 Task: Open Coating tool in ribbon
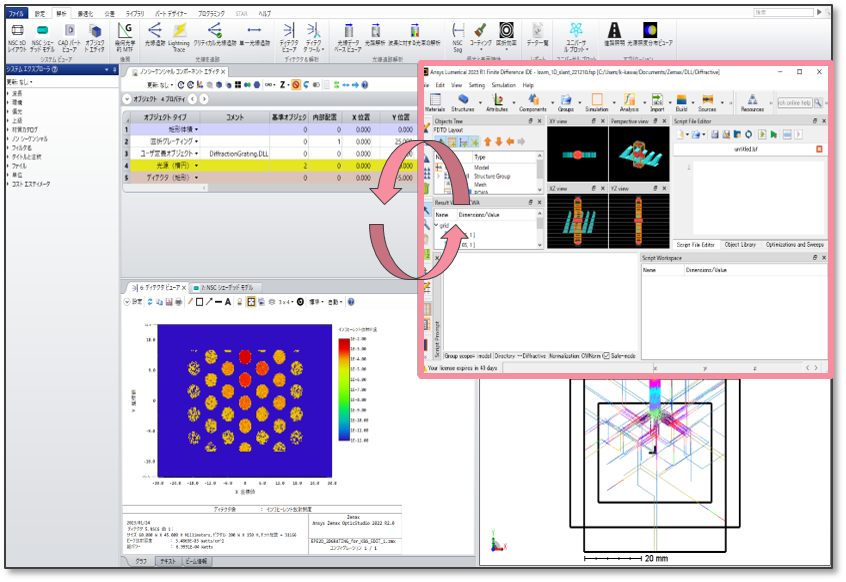pos(480,35)
